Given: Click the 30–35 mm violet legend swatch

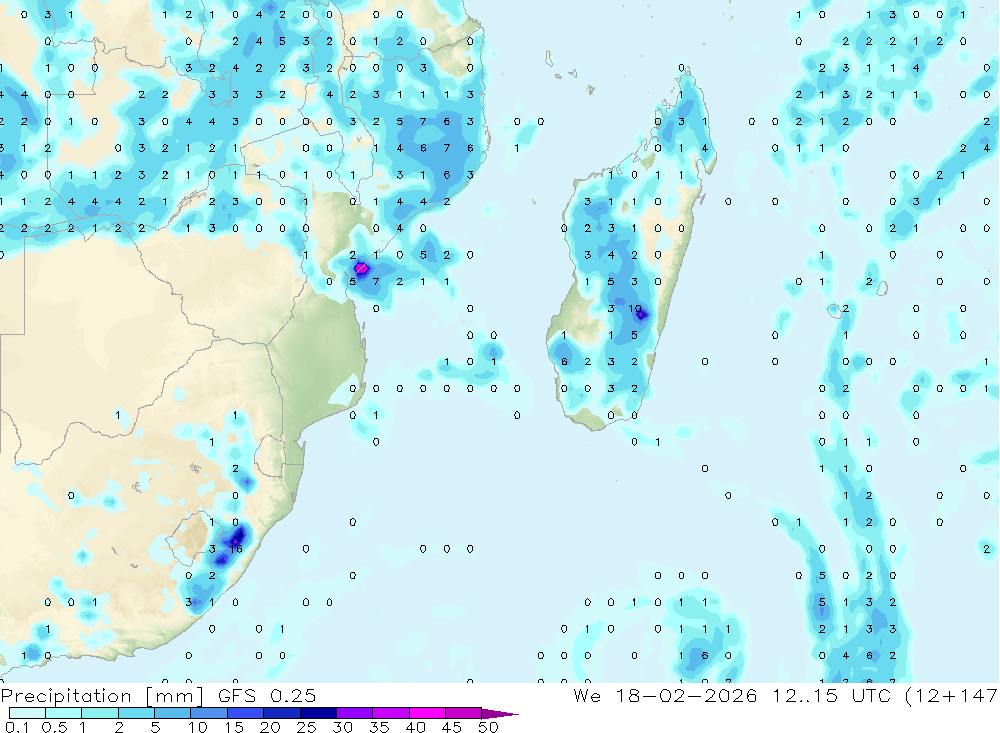Looking at the screenshot, I should (x=354, y=713).
